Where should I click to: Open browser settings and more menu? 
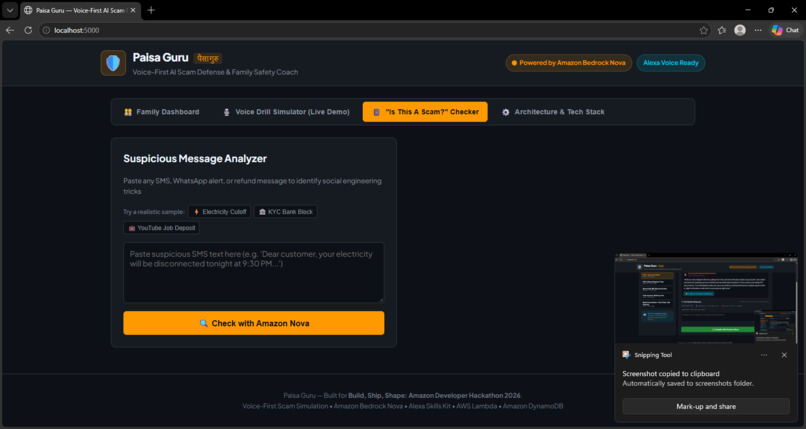click(x=758, y=30)
